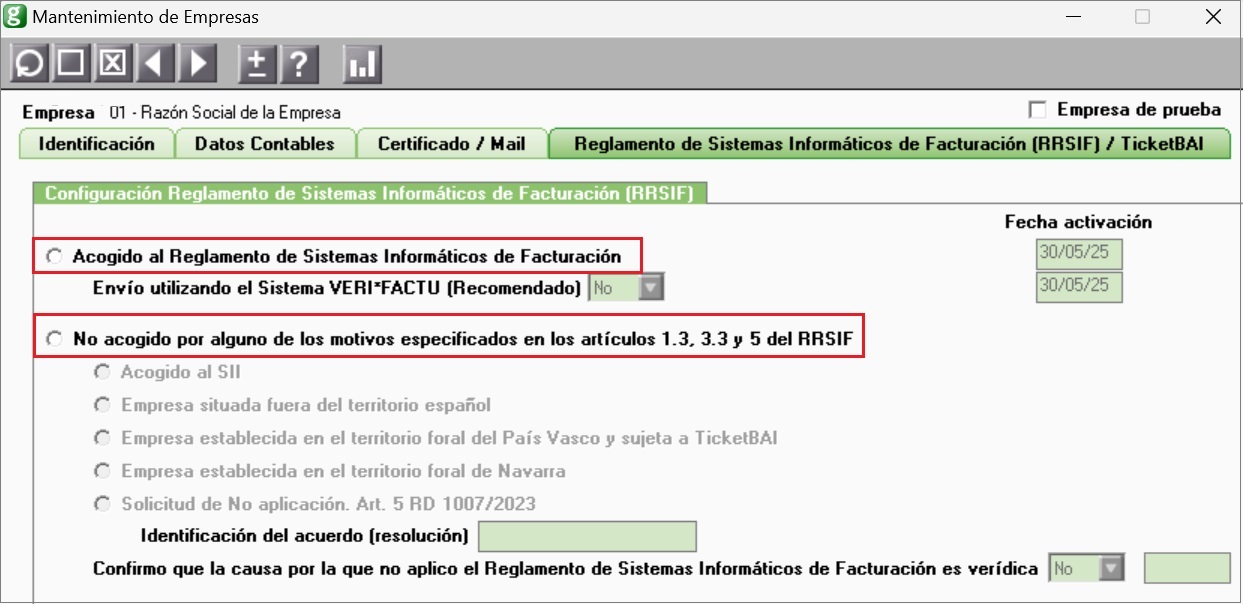The height and width of the screenshot is (604, 1243).
Task: Click the plus-minus toolbar icon
Action: (x=257, y=64)
